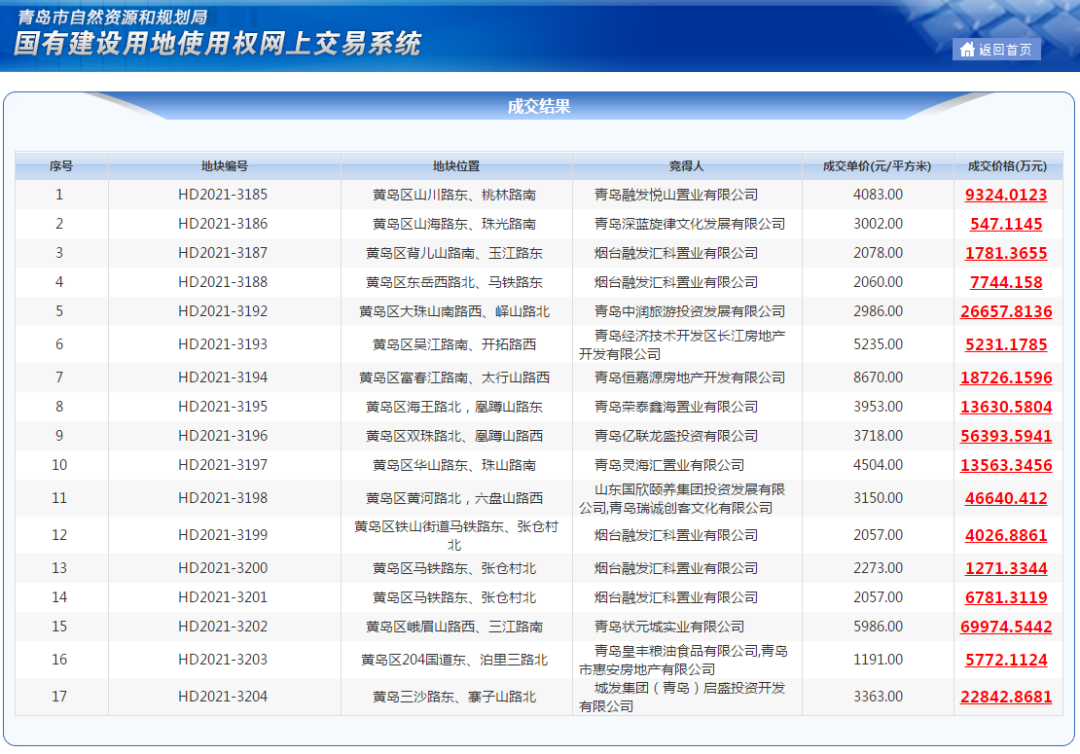
Task: Select parcel number HD2021-3187
Action: [x=222, y=253]
